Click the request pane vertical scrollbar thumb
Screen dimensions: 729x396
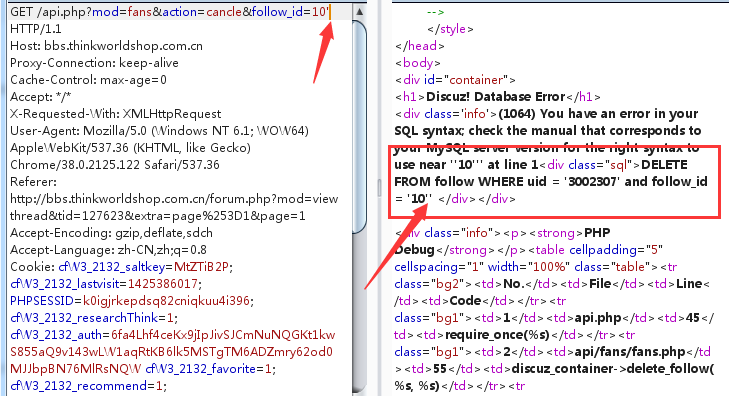coord(359,126)
